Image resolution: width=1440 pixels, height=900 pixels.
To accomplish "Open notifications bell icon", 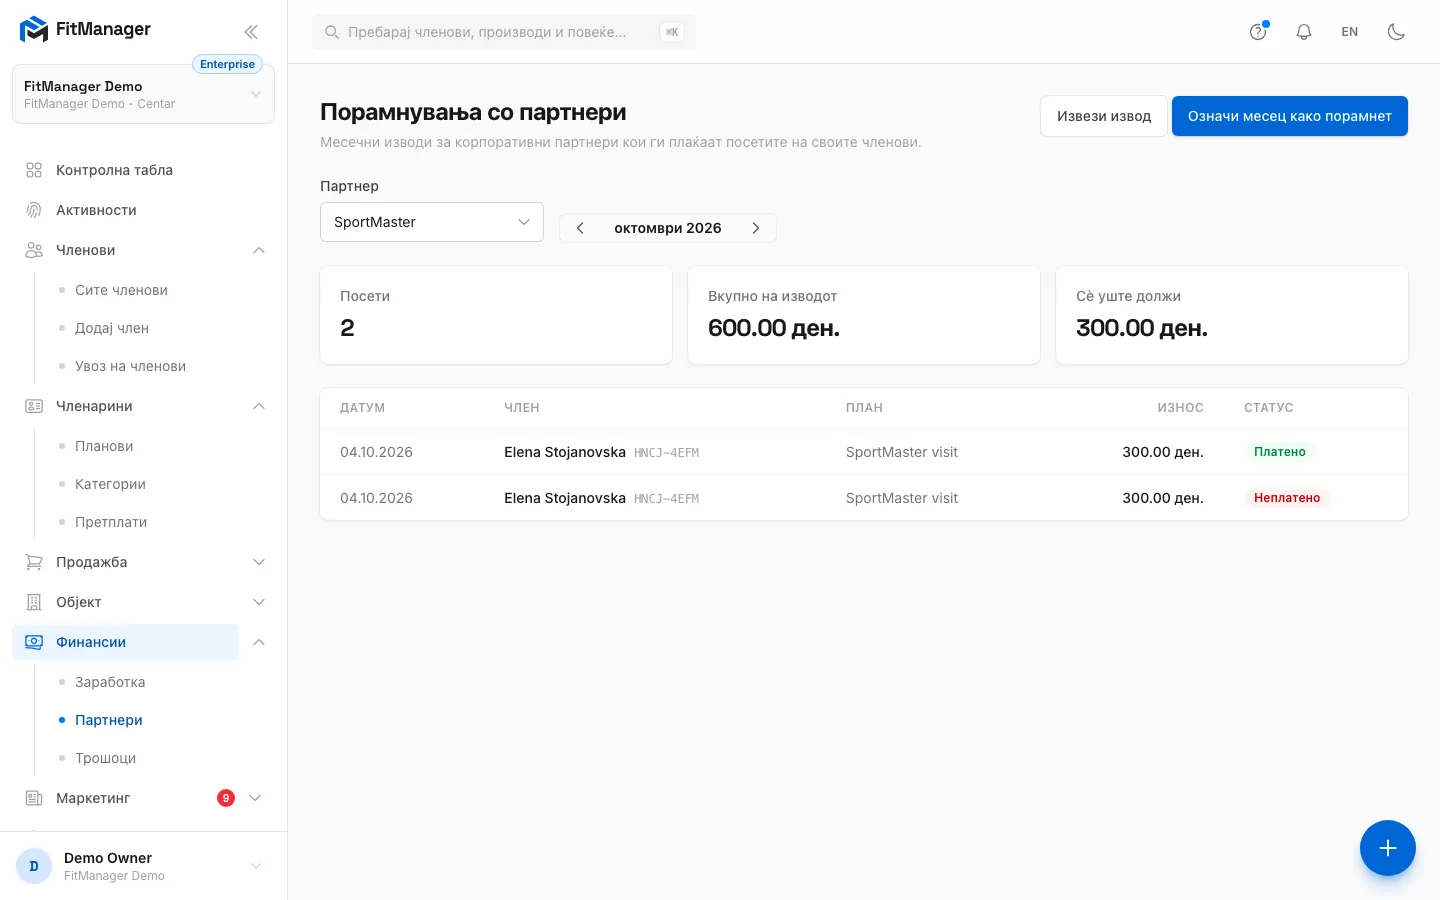I will coord(1304,32).
